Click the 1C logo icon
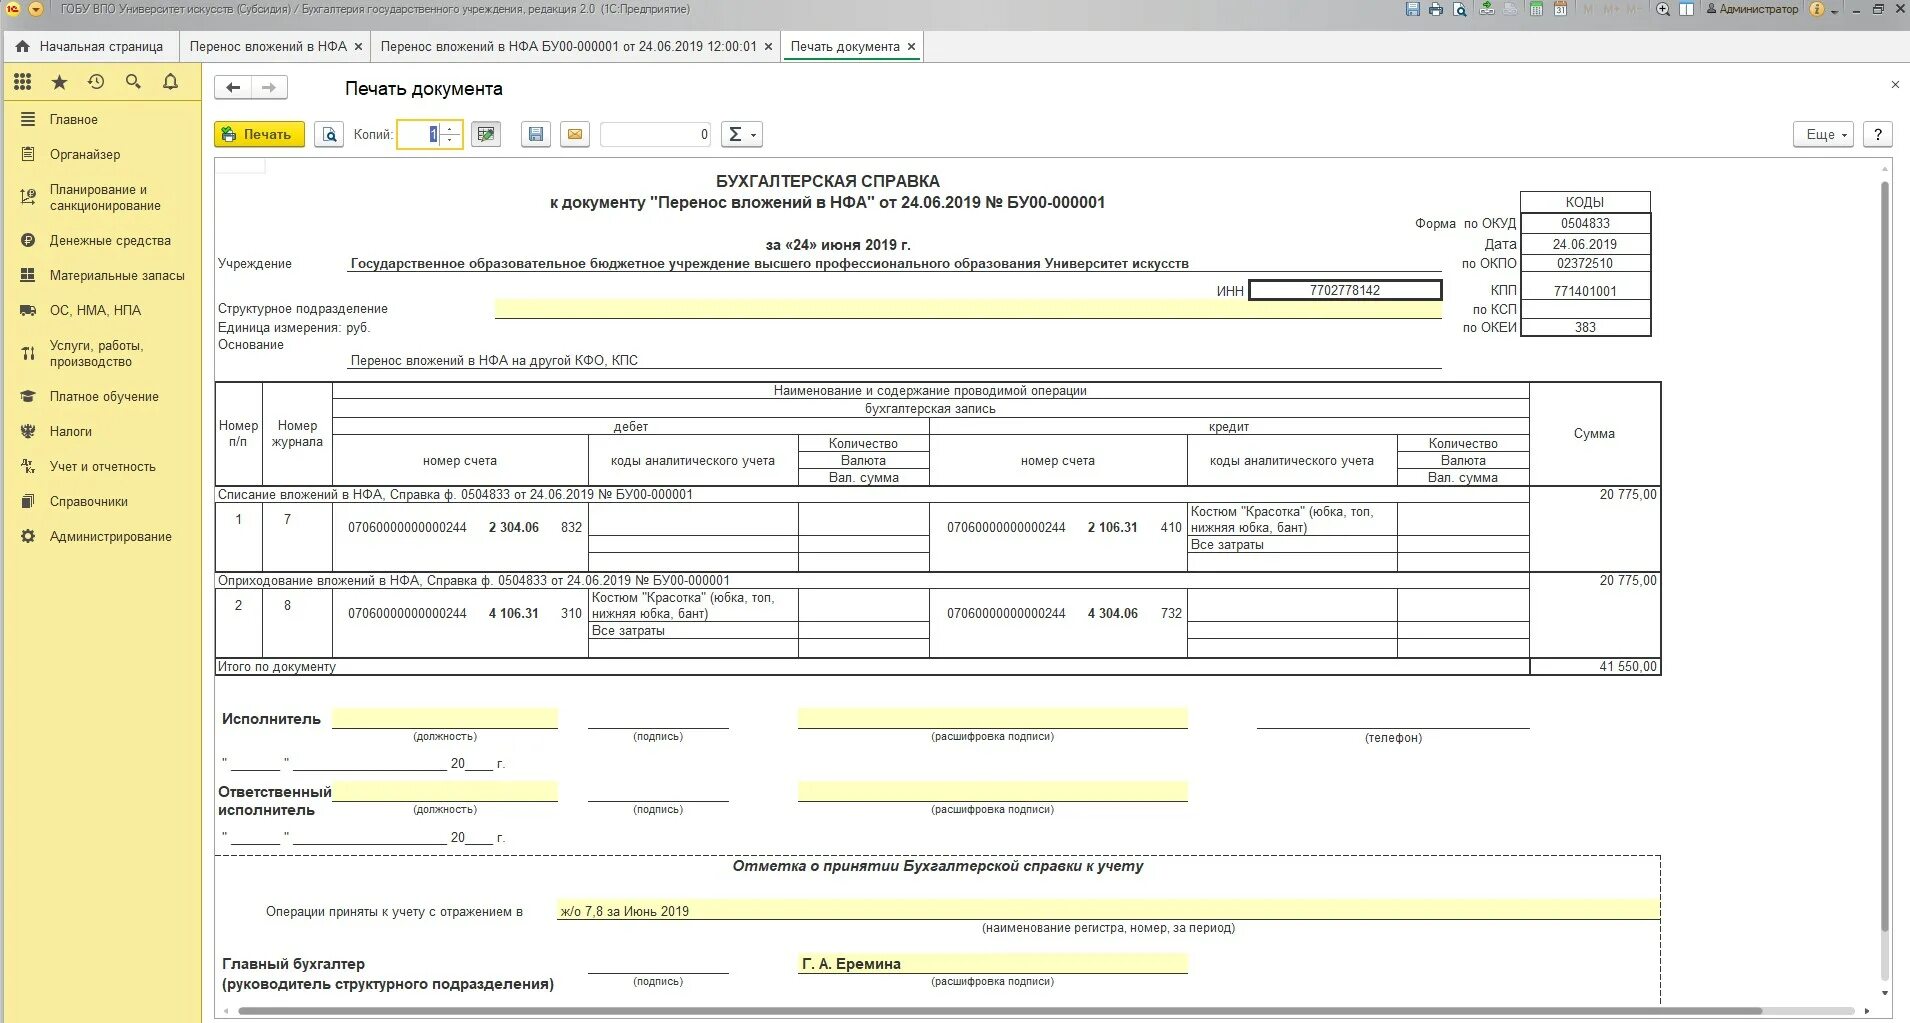 pyautogui.click(x=13, y=9)
